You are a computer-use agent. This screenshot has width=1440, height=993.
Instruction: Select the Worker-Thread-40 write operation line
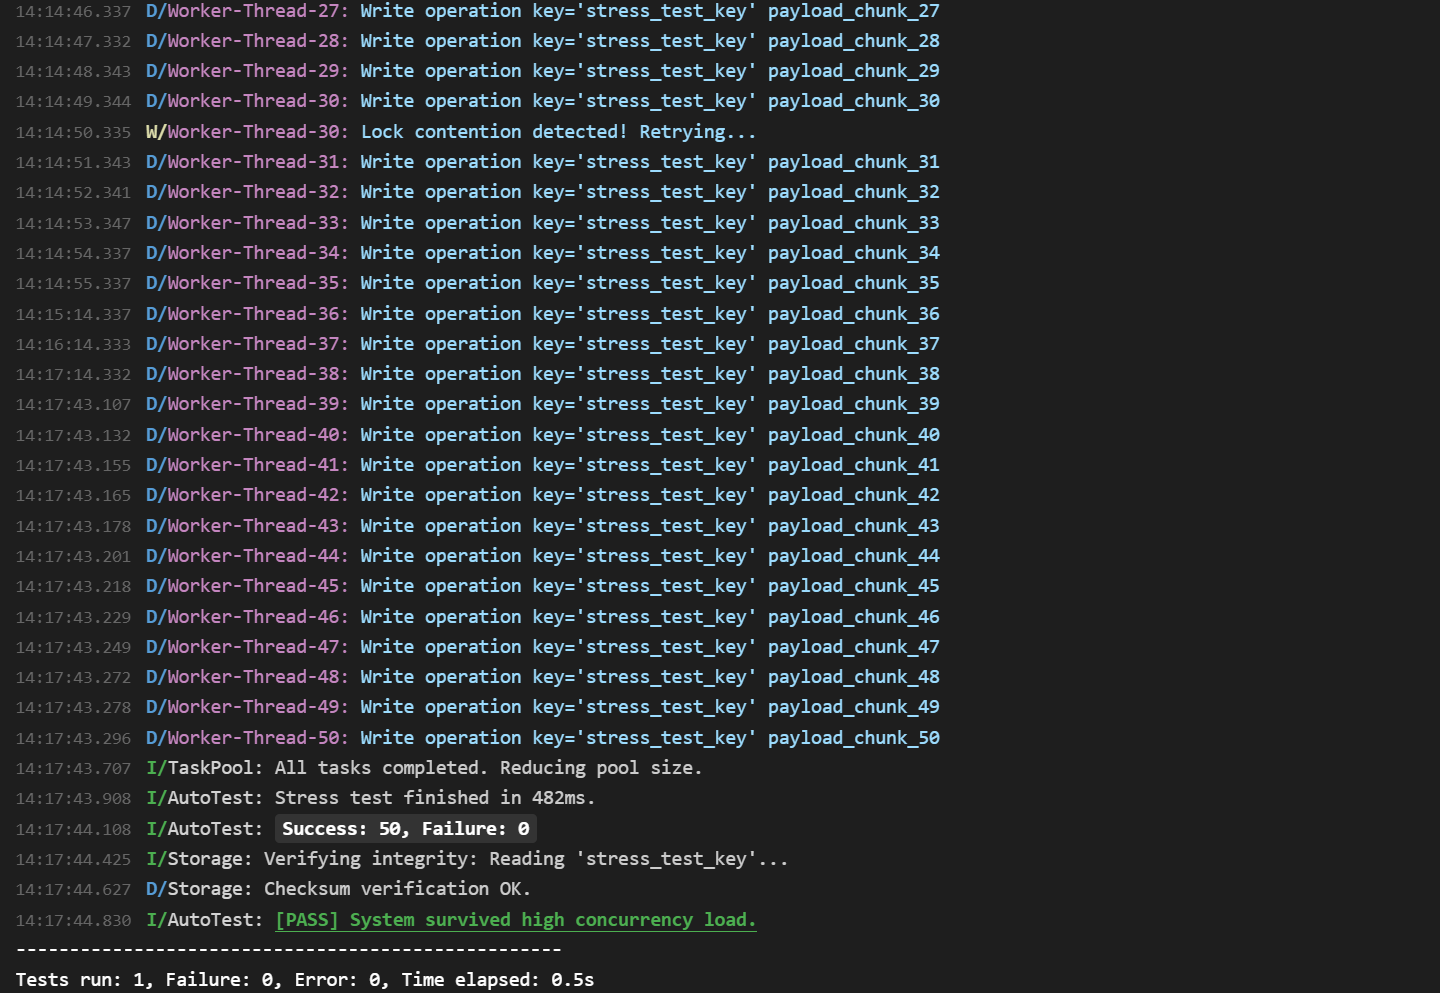pyautogui.click(x=478, y=435)
